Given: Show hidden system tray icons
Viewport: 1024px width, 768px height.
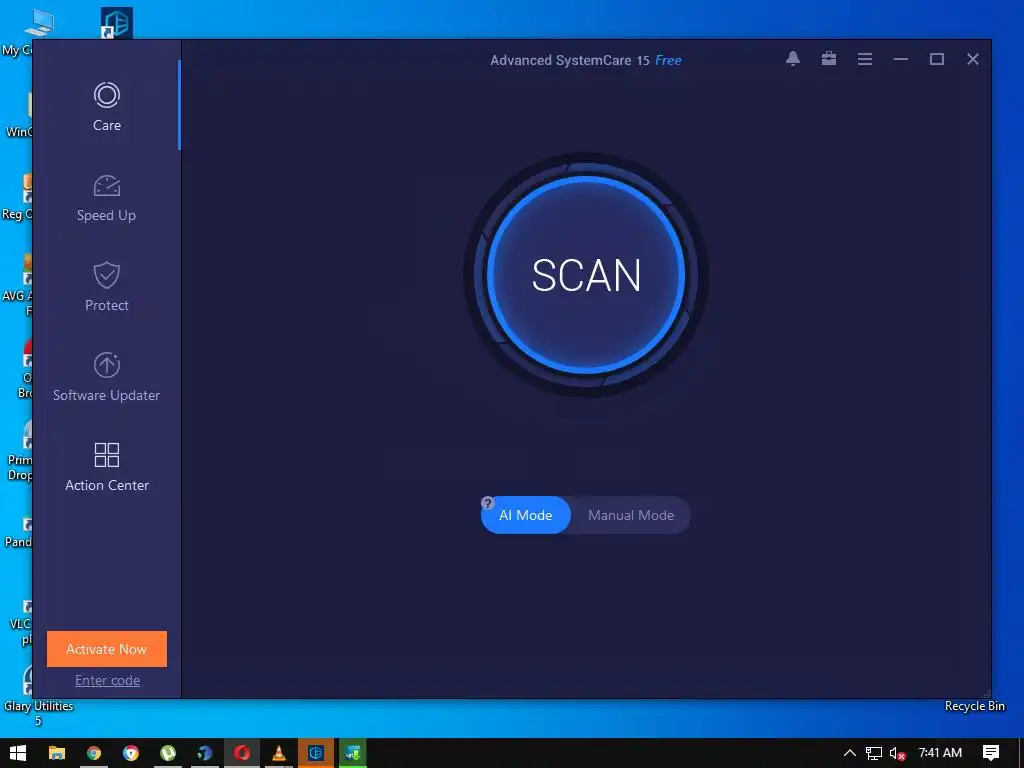Looking at the screenshot, I should 850,753.
